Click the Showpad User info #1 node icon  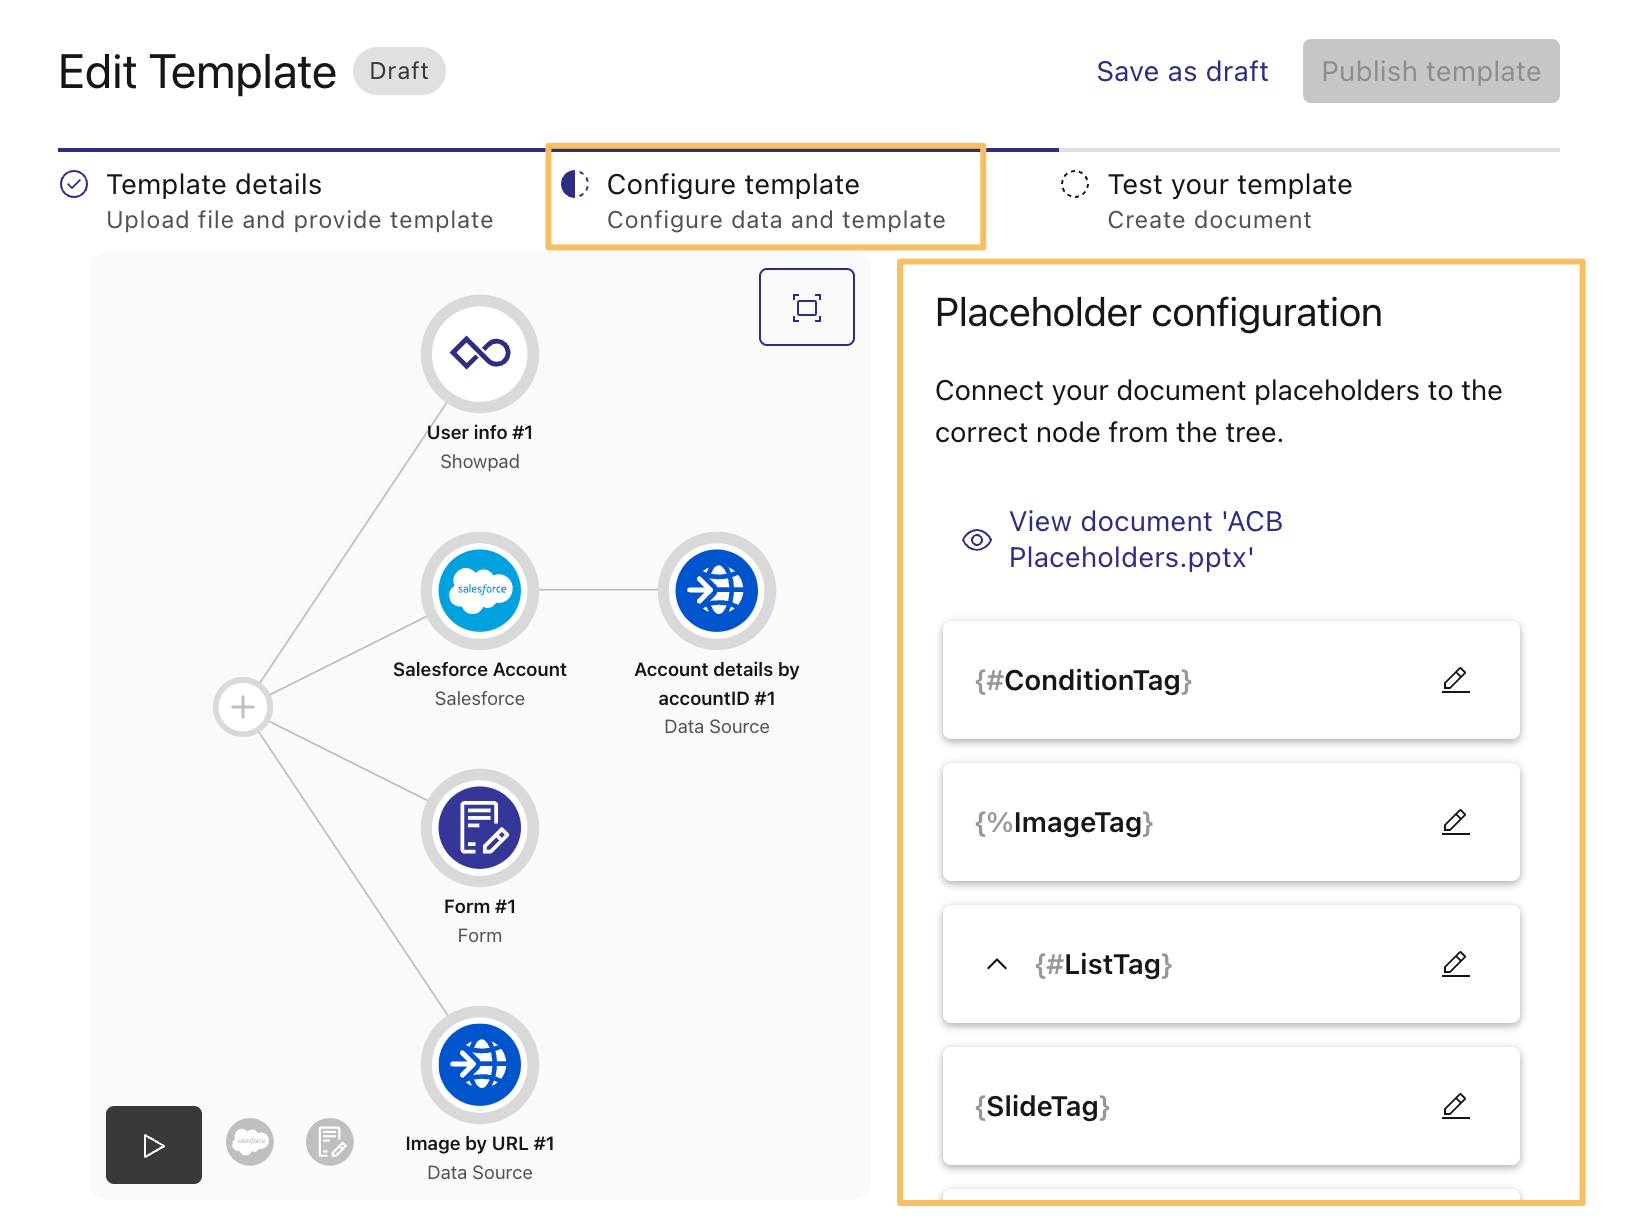click(x=480, y=353)
